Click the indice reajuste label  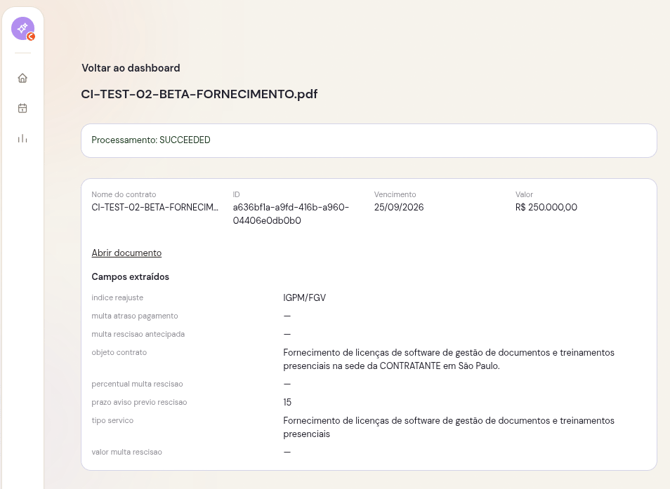[118, 298]
